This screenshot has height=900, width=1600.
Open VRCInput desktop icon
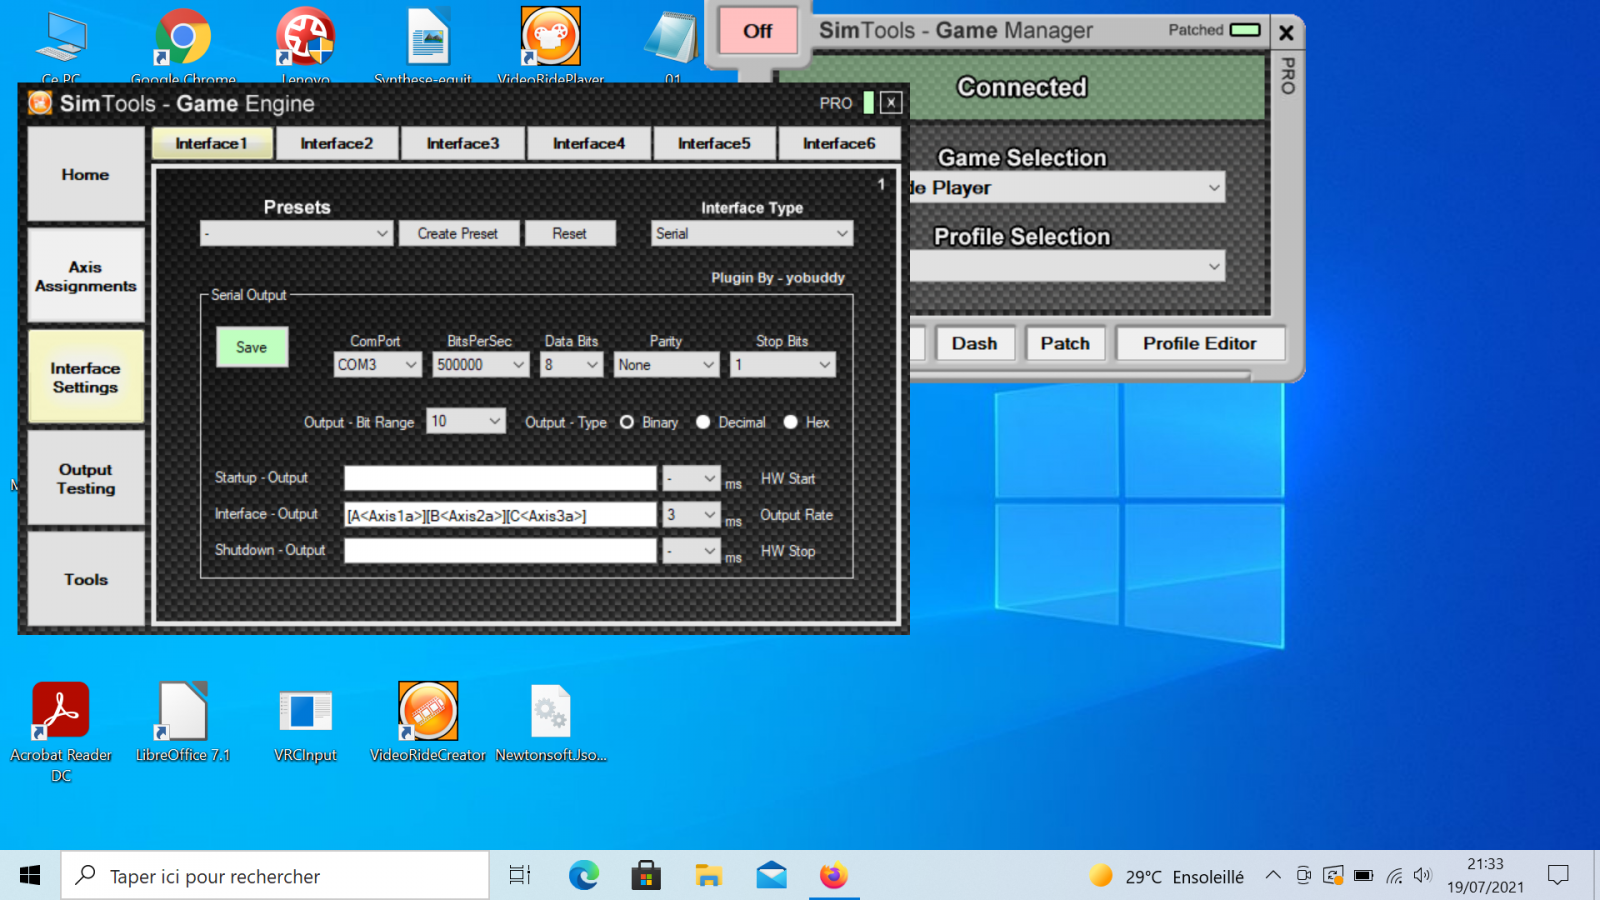(305, 722)
